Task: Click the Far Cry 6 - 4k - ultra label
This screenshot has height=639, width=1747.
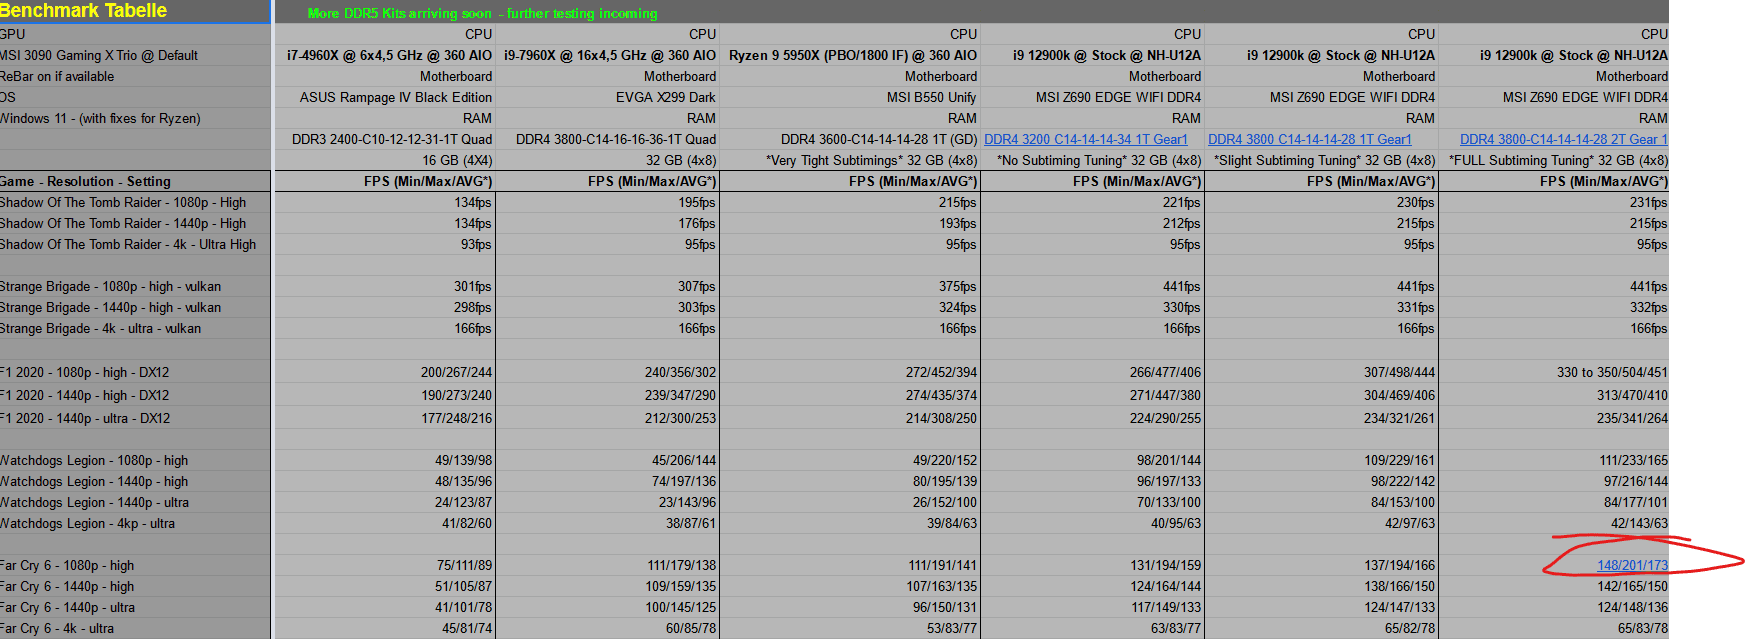Action: point(57,629)
